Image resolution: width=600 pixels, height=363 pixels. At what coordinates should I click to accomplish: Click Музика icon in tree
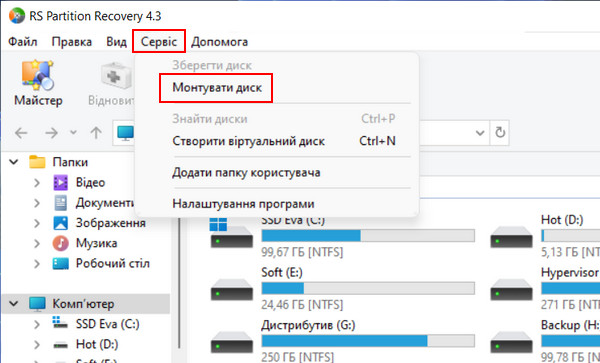click(x=60, y=243)
